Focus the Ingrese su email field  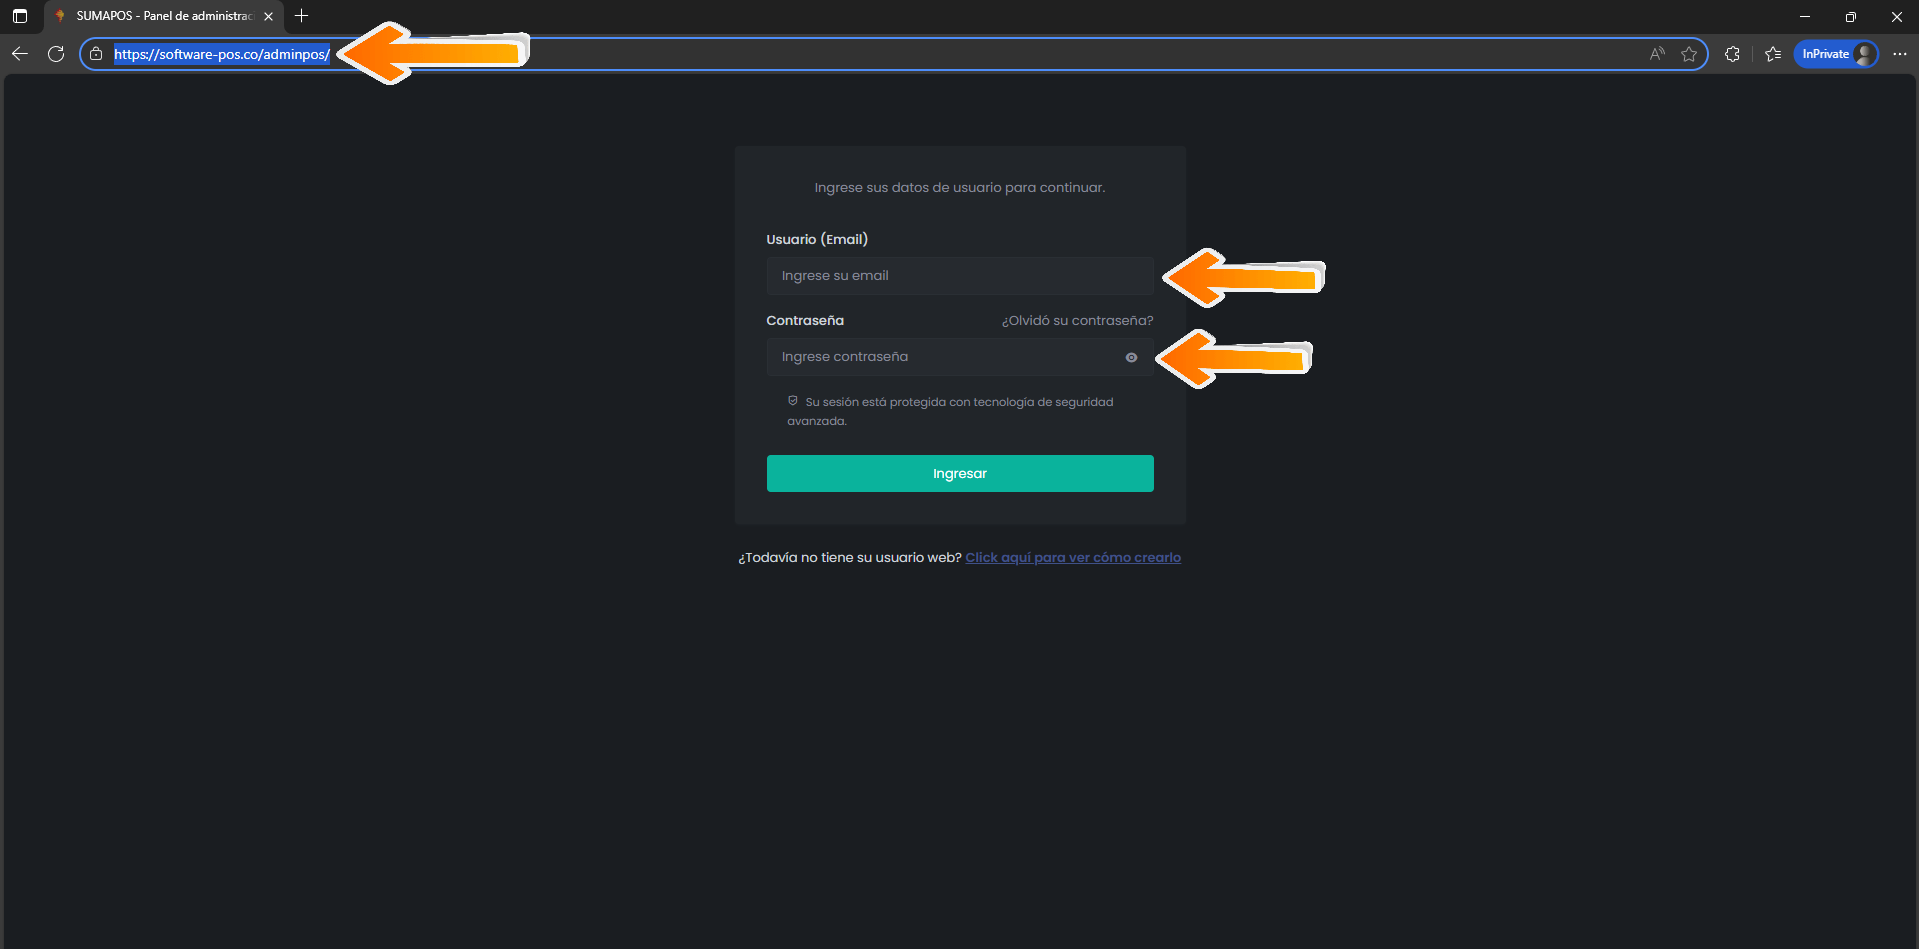[x=959, y=276]
